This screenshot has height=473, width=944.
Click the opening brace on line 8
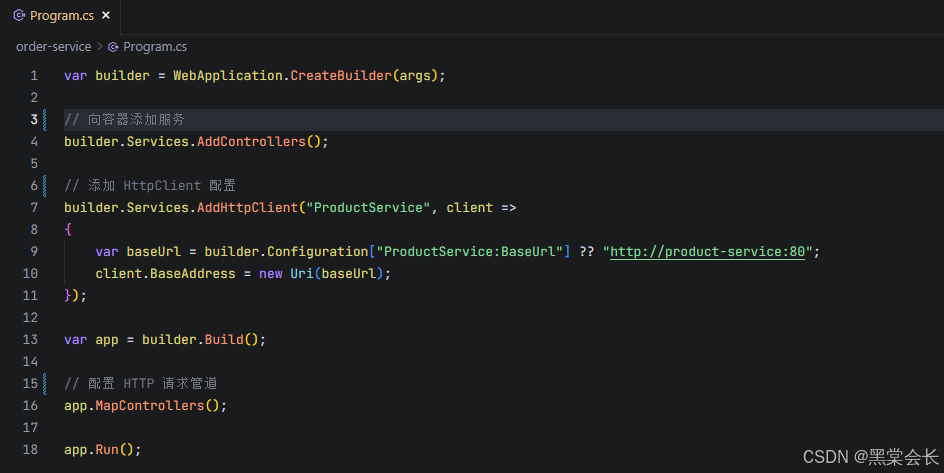click(68, 229)
